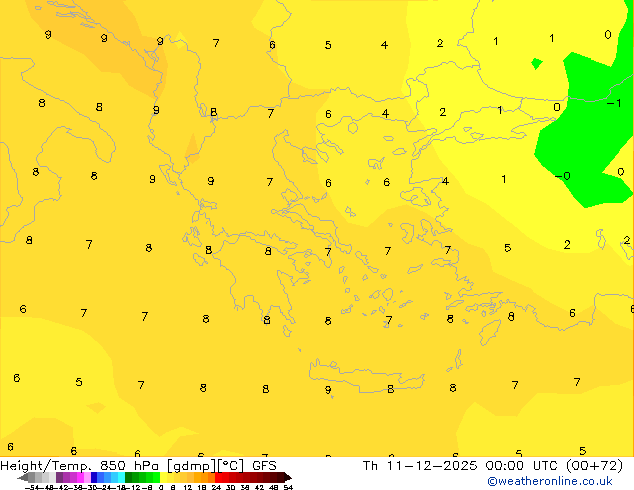The height and width of the screenshot is (490, 634).
Task: Click the legend's right dark-maroon arrow end
Action: (x=287, y=477)
